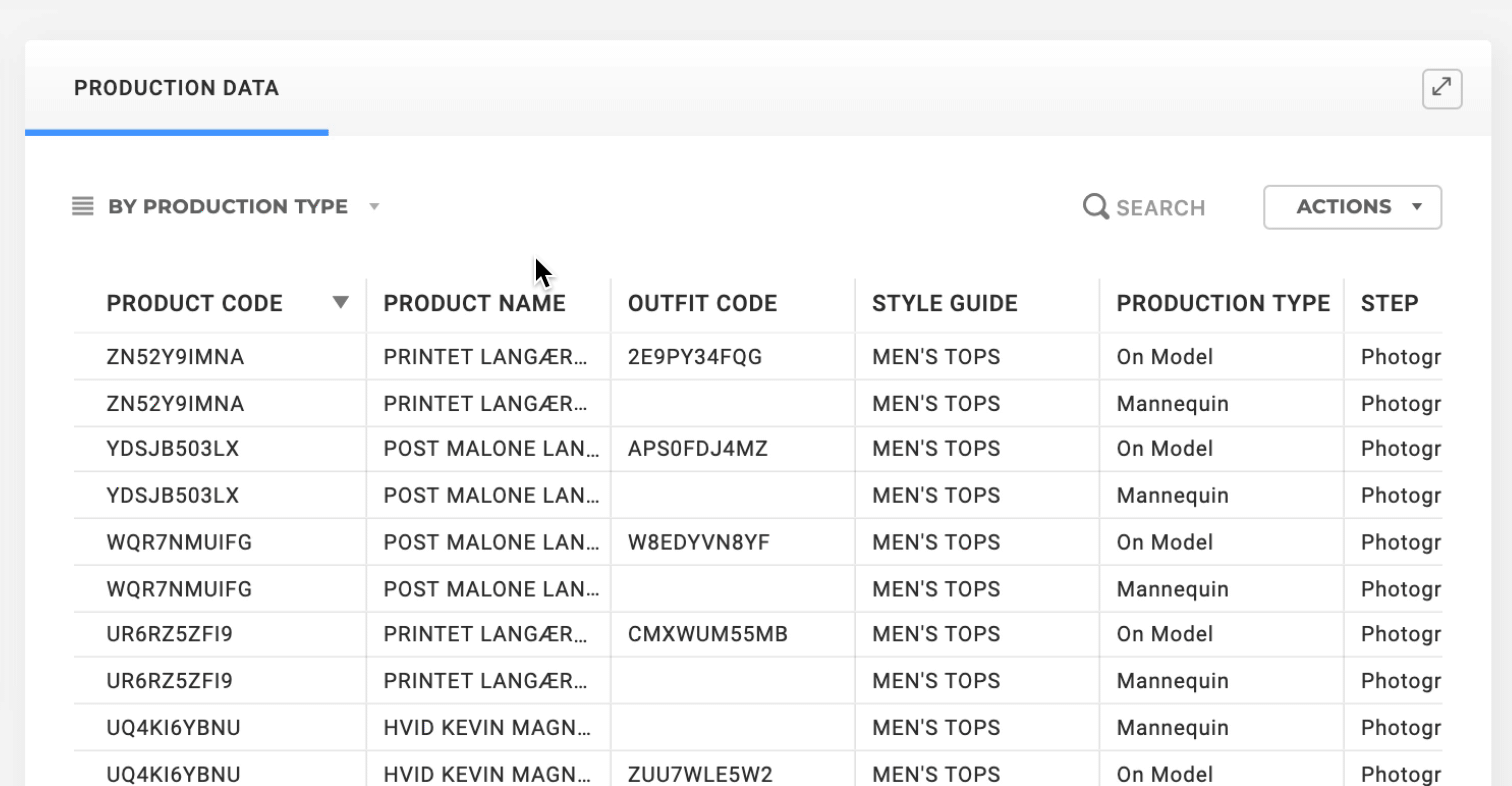1512x786 pixels.
Task: Expand the Actions dropdown menu
Action: pos(1352,207)
